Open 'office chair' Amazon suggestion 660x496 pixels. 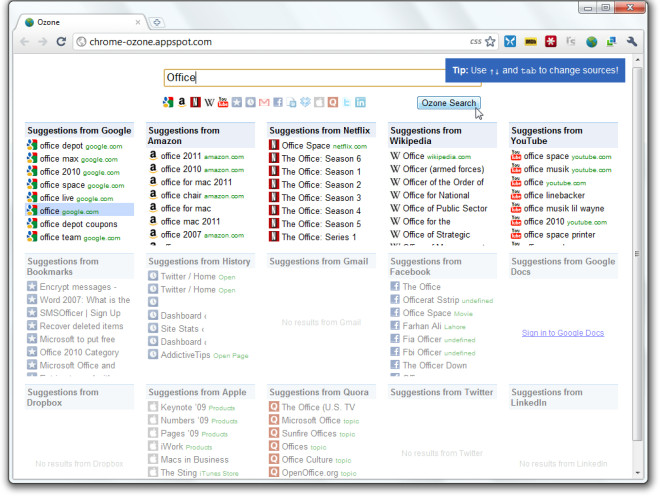201,195
